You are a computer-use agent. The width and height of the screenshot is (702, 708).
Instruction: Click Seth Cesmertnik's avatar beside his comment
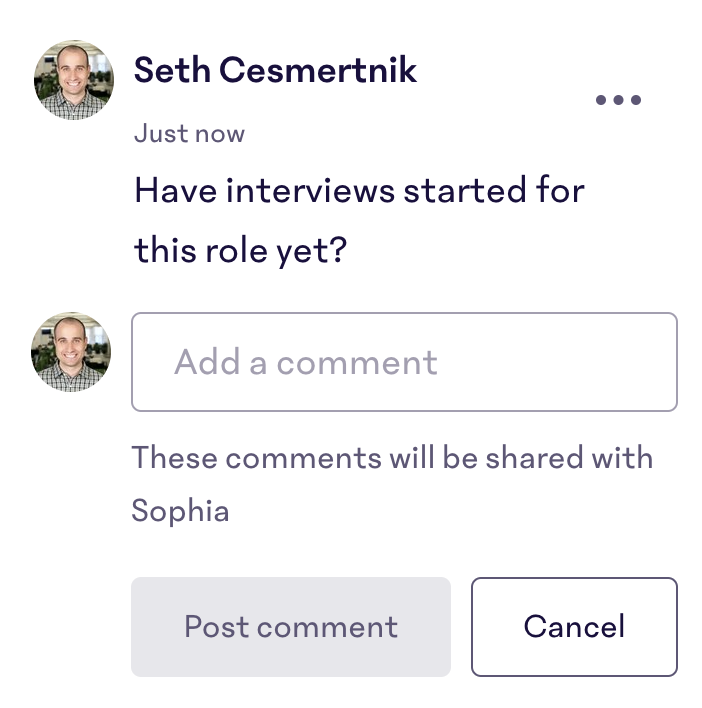[x=74, y=80]
